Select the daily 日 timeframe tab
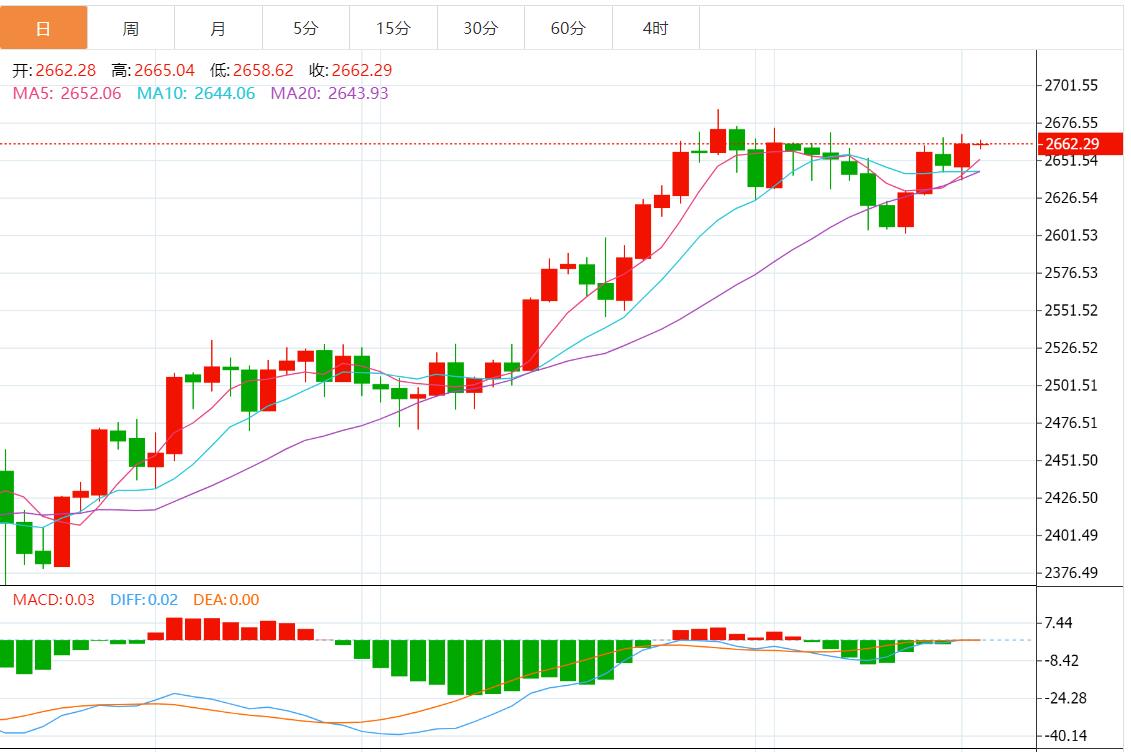1131x752 pixels. pyautogui.click(x=43, y=28)
